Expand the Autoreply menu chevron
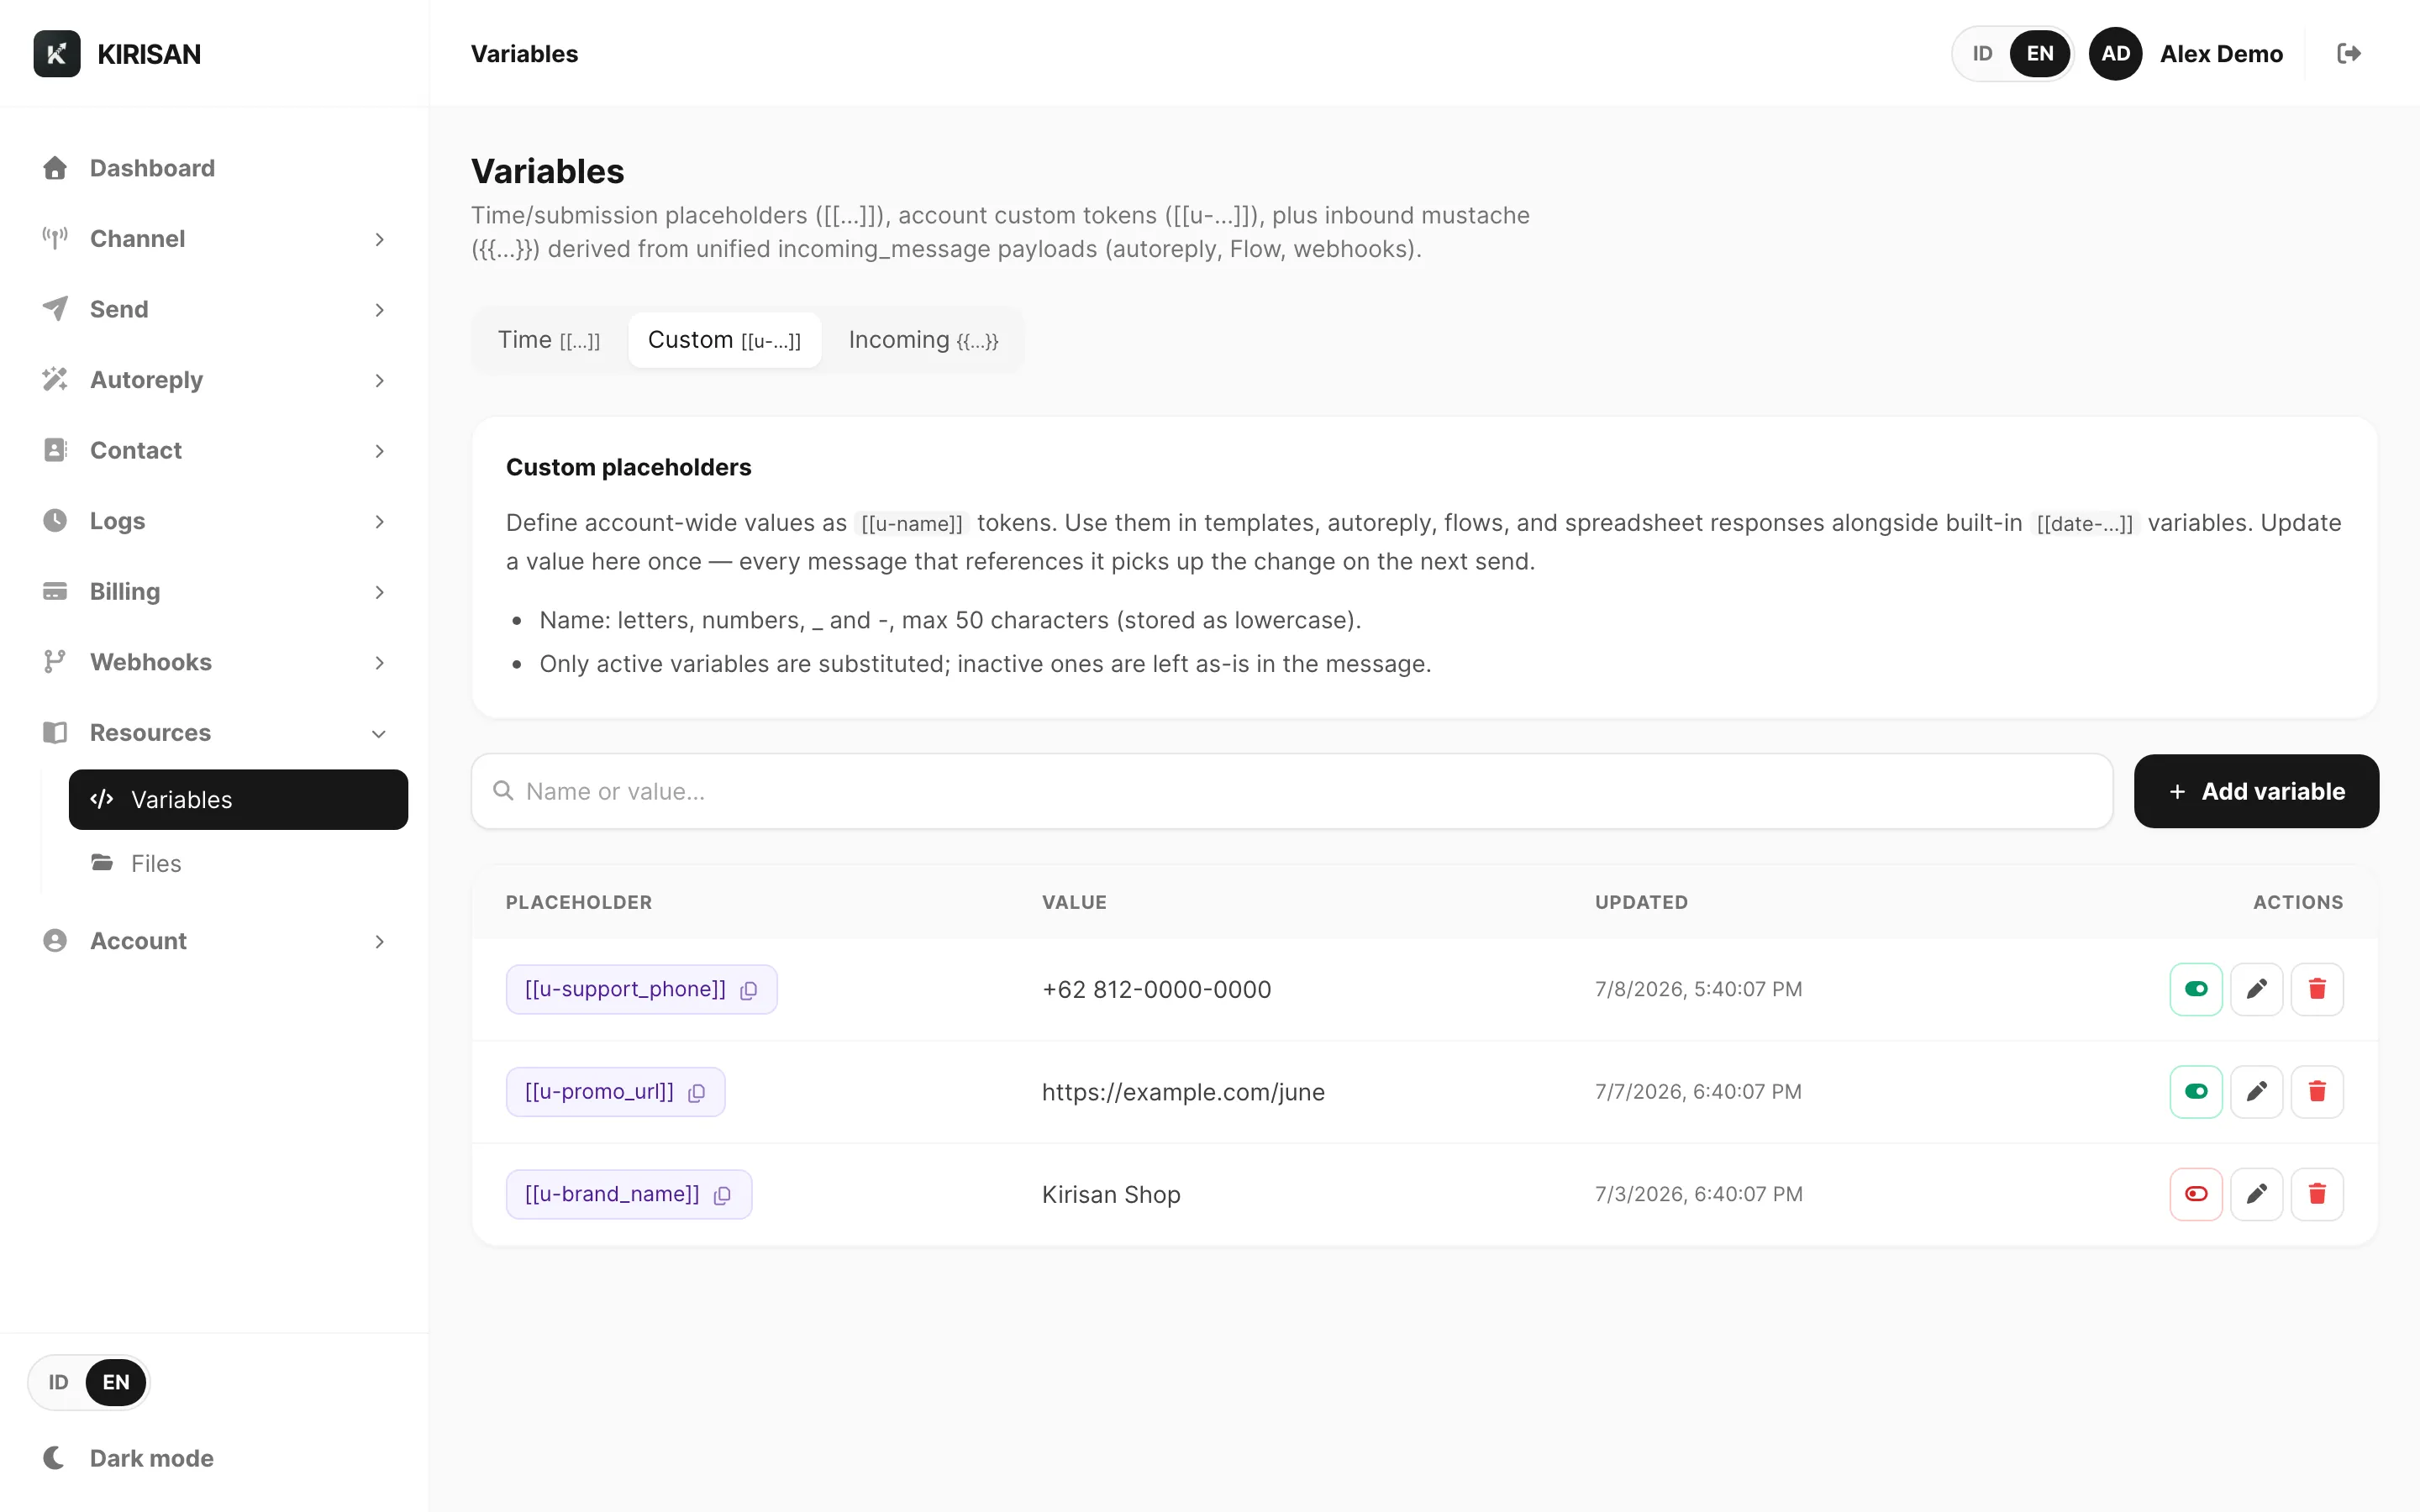The image size is (2420, 1512). coord(380,381)
